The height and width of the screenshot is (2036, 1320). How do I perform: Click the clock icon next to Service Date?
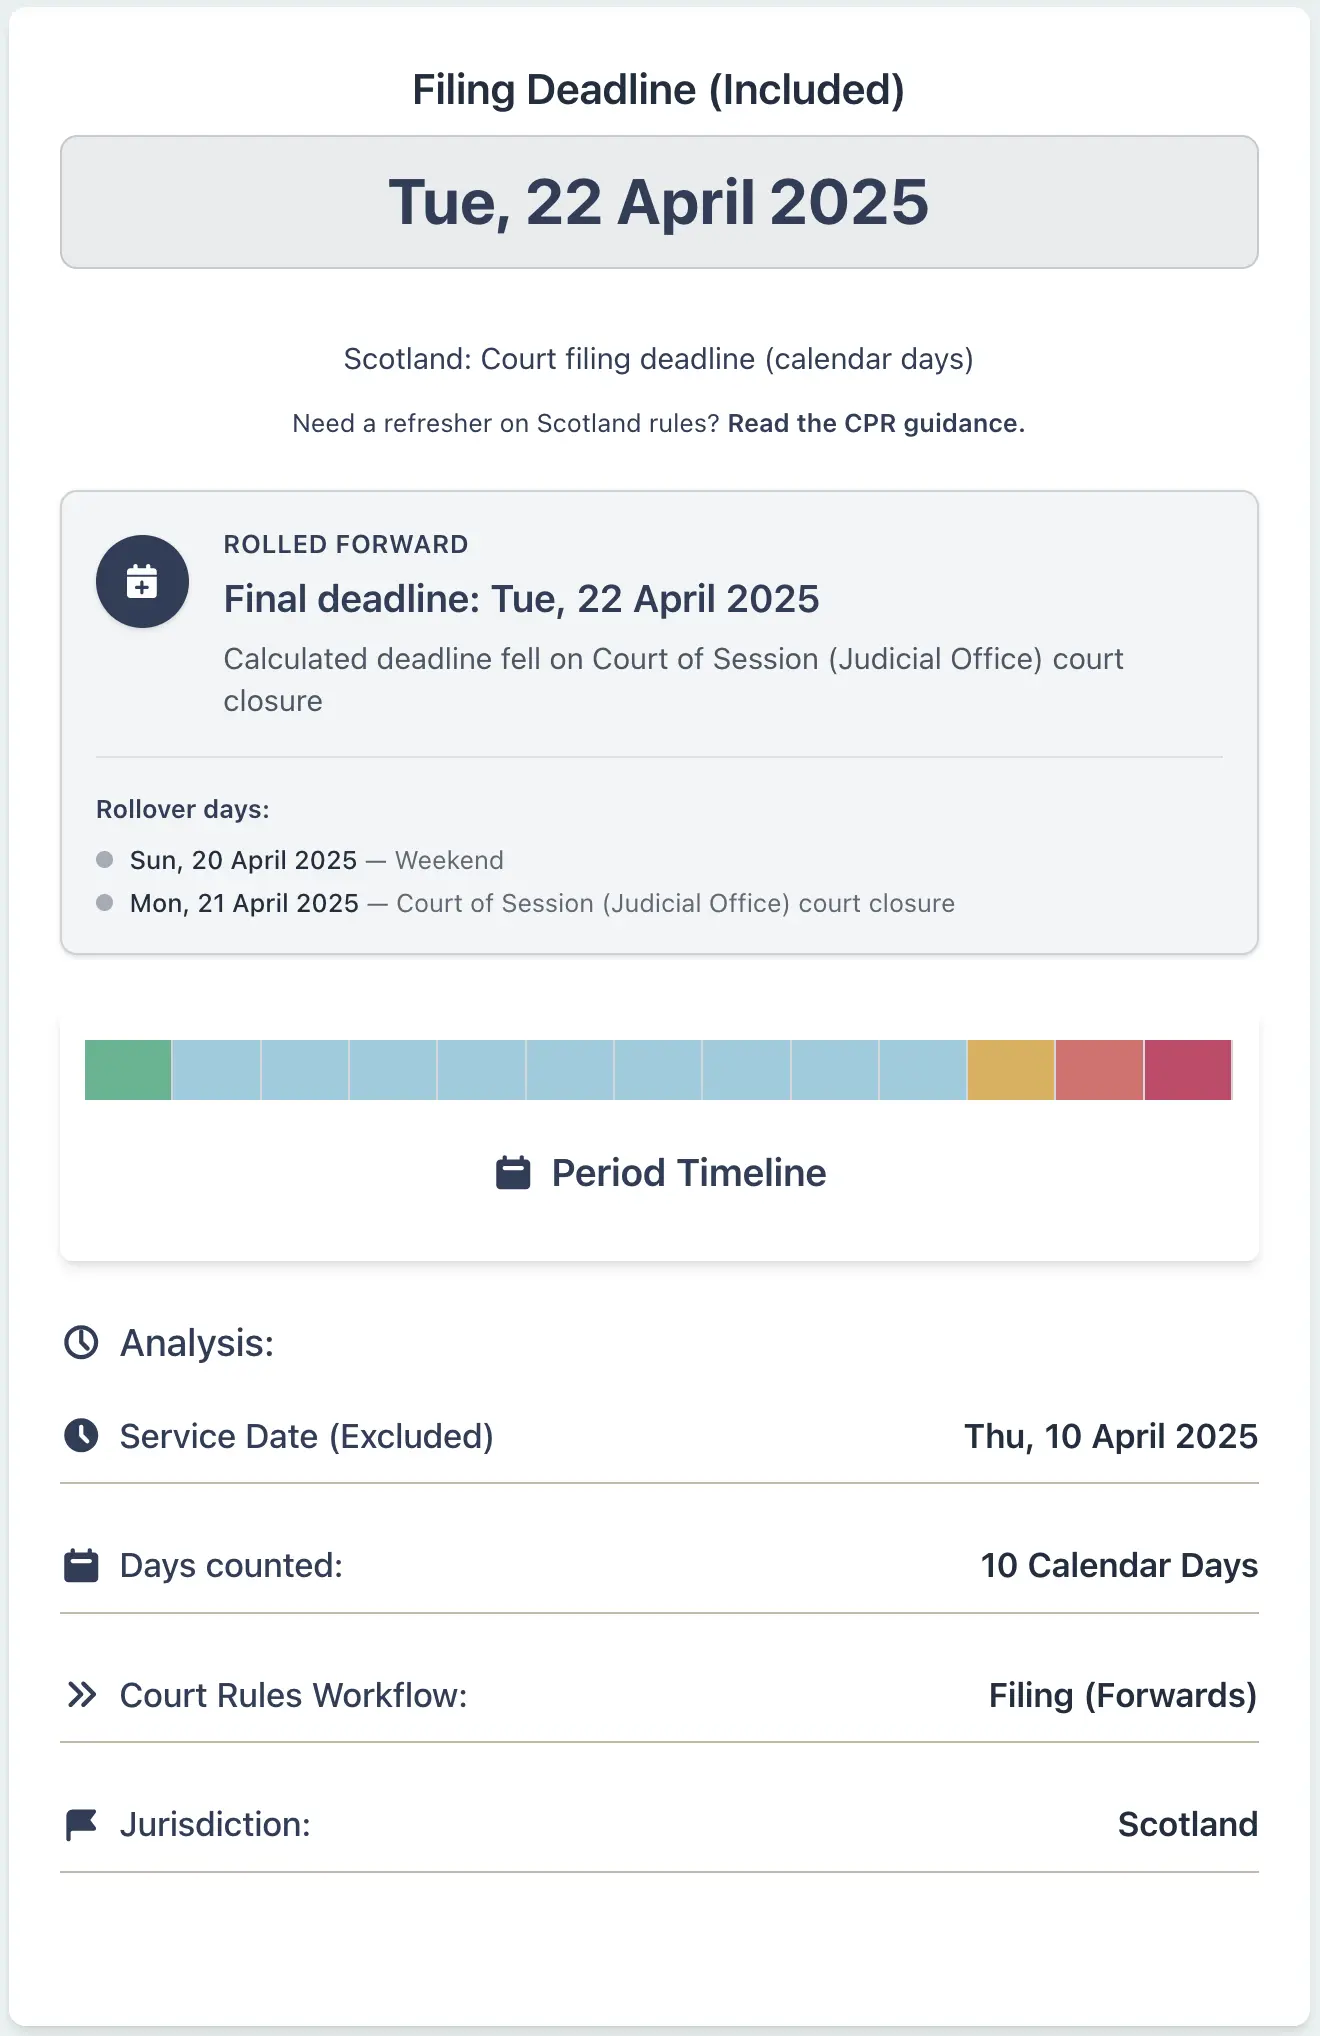[x=82, y=1436]
